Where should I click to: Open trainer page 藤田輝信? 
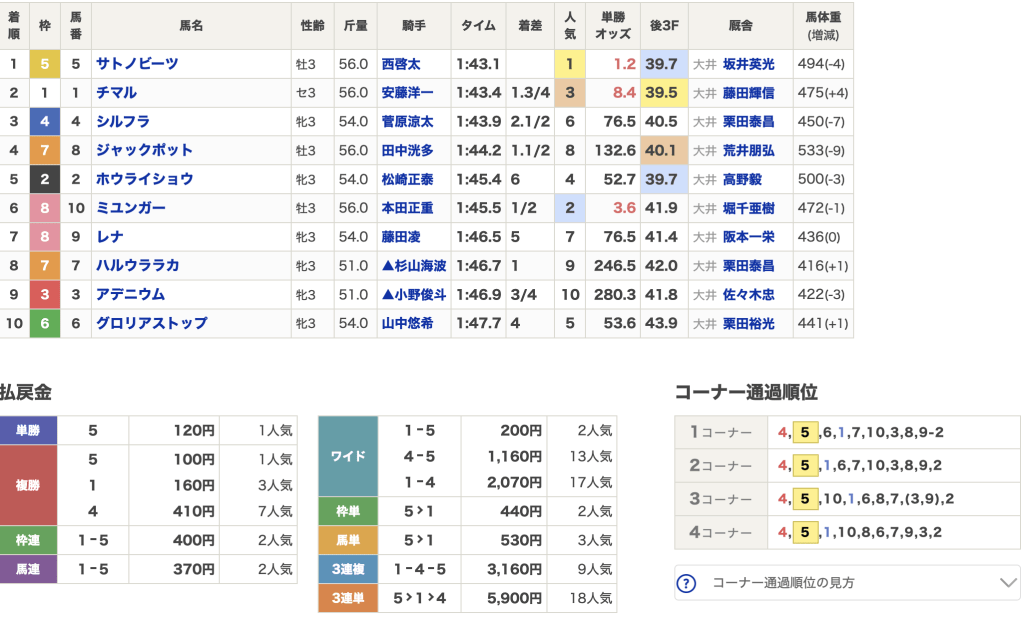click(x=748, y=93)
